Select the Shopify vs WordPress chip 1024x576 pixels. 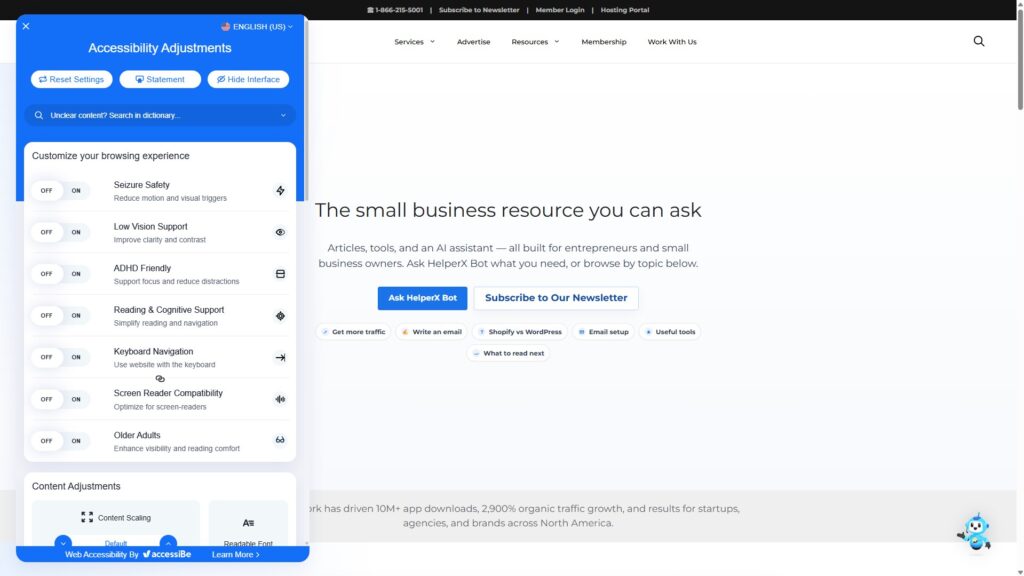coord(520,332)
